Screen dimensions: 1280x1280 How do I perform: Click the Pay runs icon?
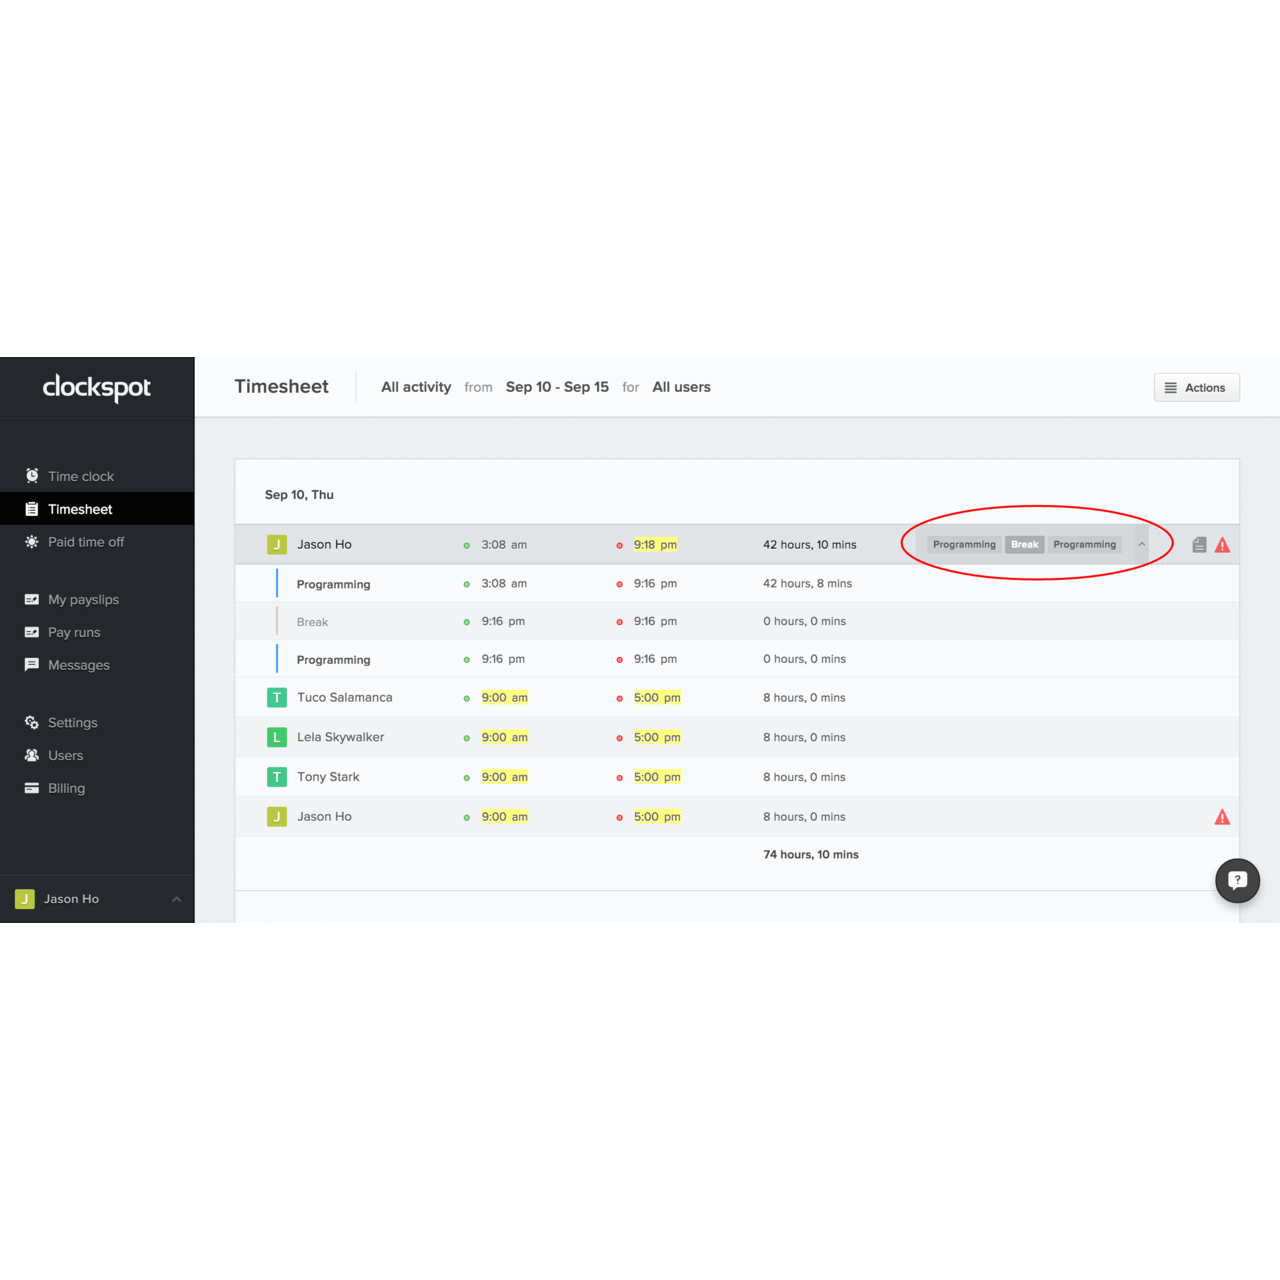click(x=32, y=633)
